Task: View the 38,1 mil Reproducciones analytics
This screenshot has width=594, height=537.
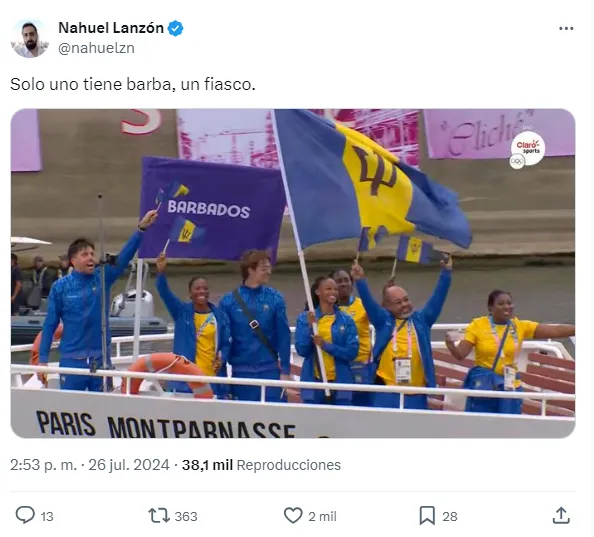Action: coord(261,465)
